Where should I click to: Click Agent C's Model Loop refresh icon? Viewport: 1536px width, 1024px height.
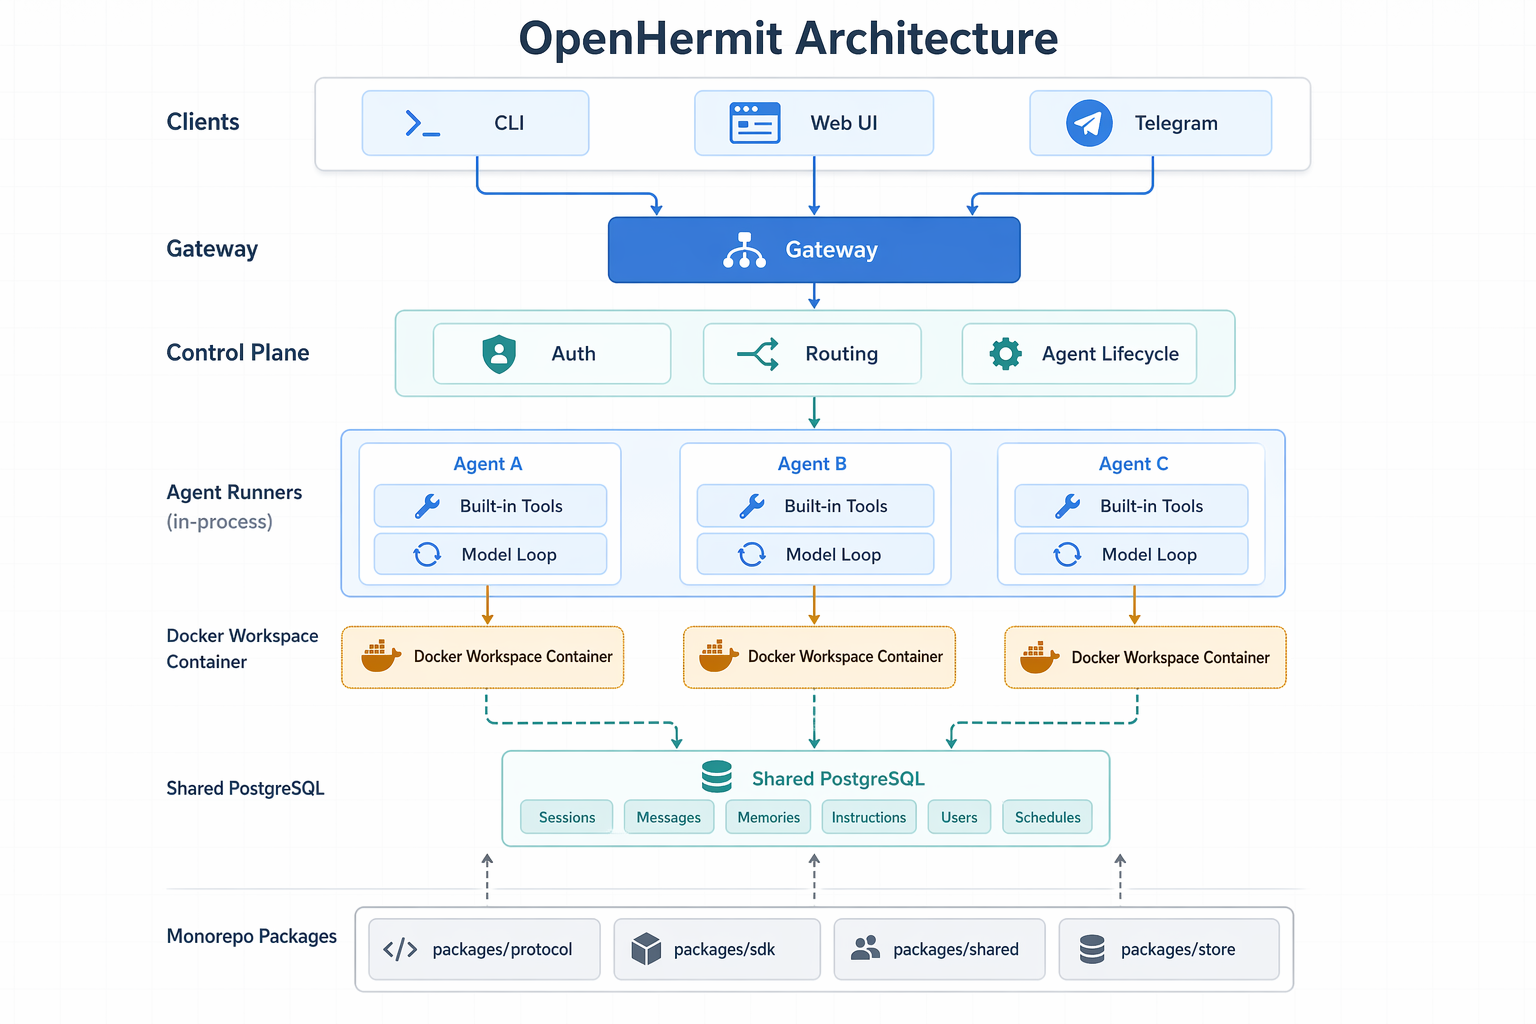pos(1068,554)
